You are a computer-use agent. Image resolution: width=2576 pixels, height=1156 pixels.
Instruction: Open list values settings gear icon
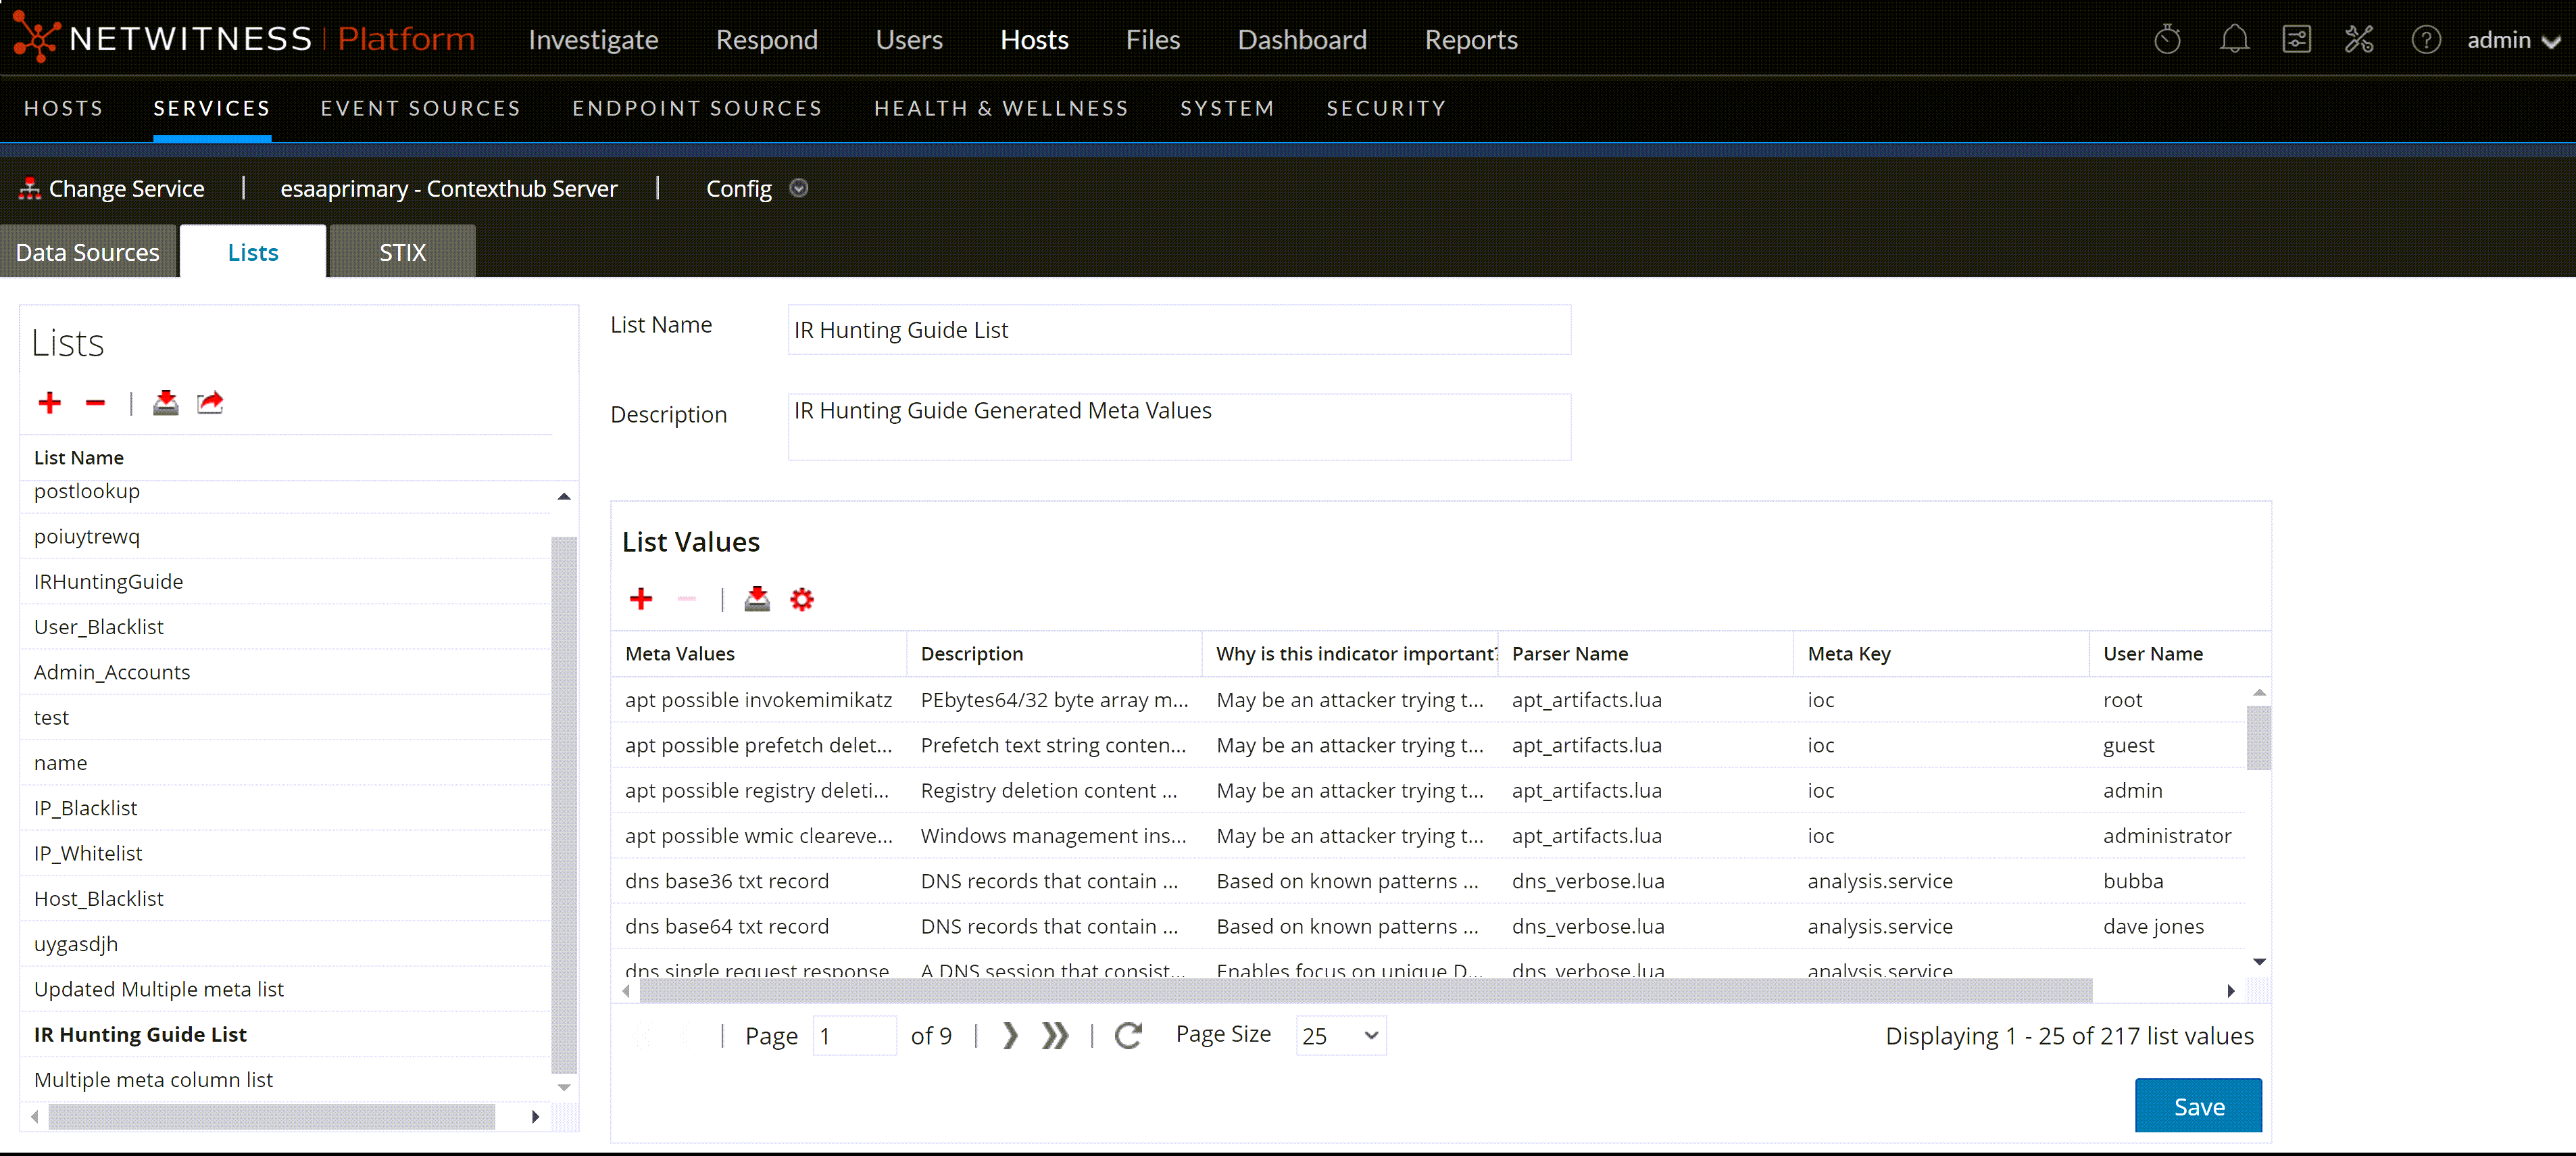(802, 599)
